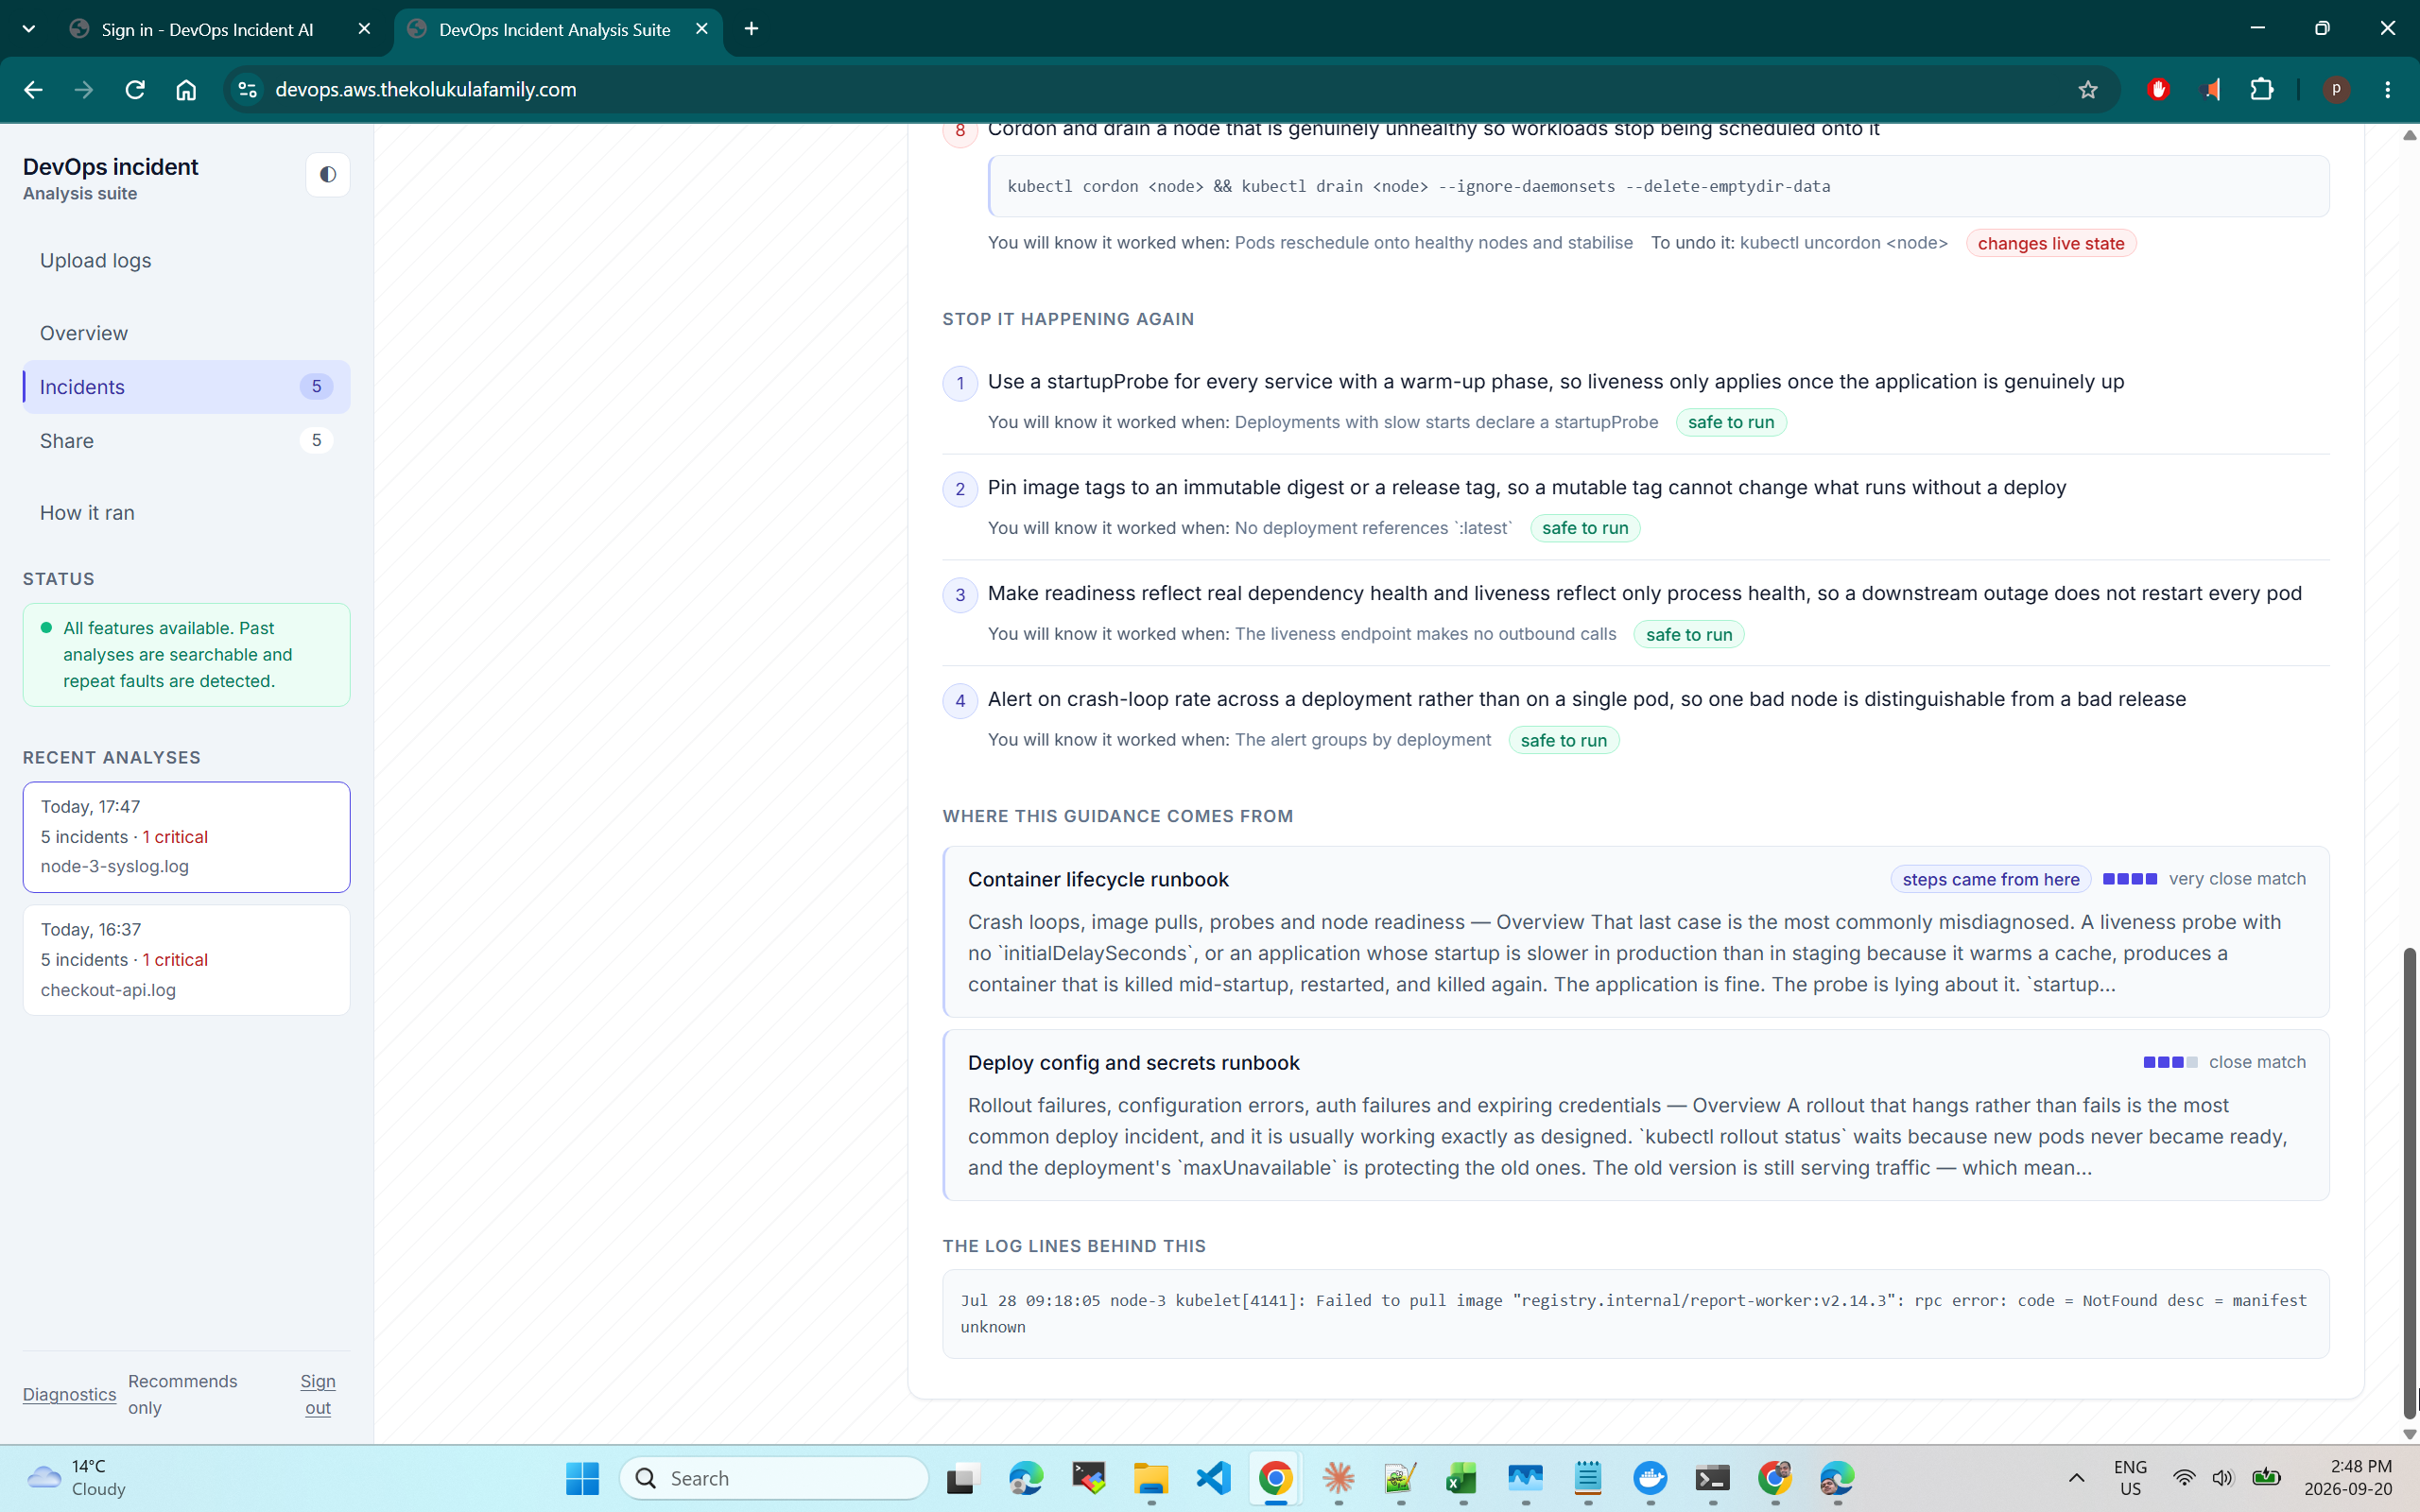
Task: Click the red ad-blocker extension icon
Action: click(x=2158, y=89)
